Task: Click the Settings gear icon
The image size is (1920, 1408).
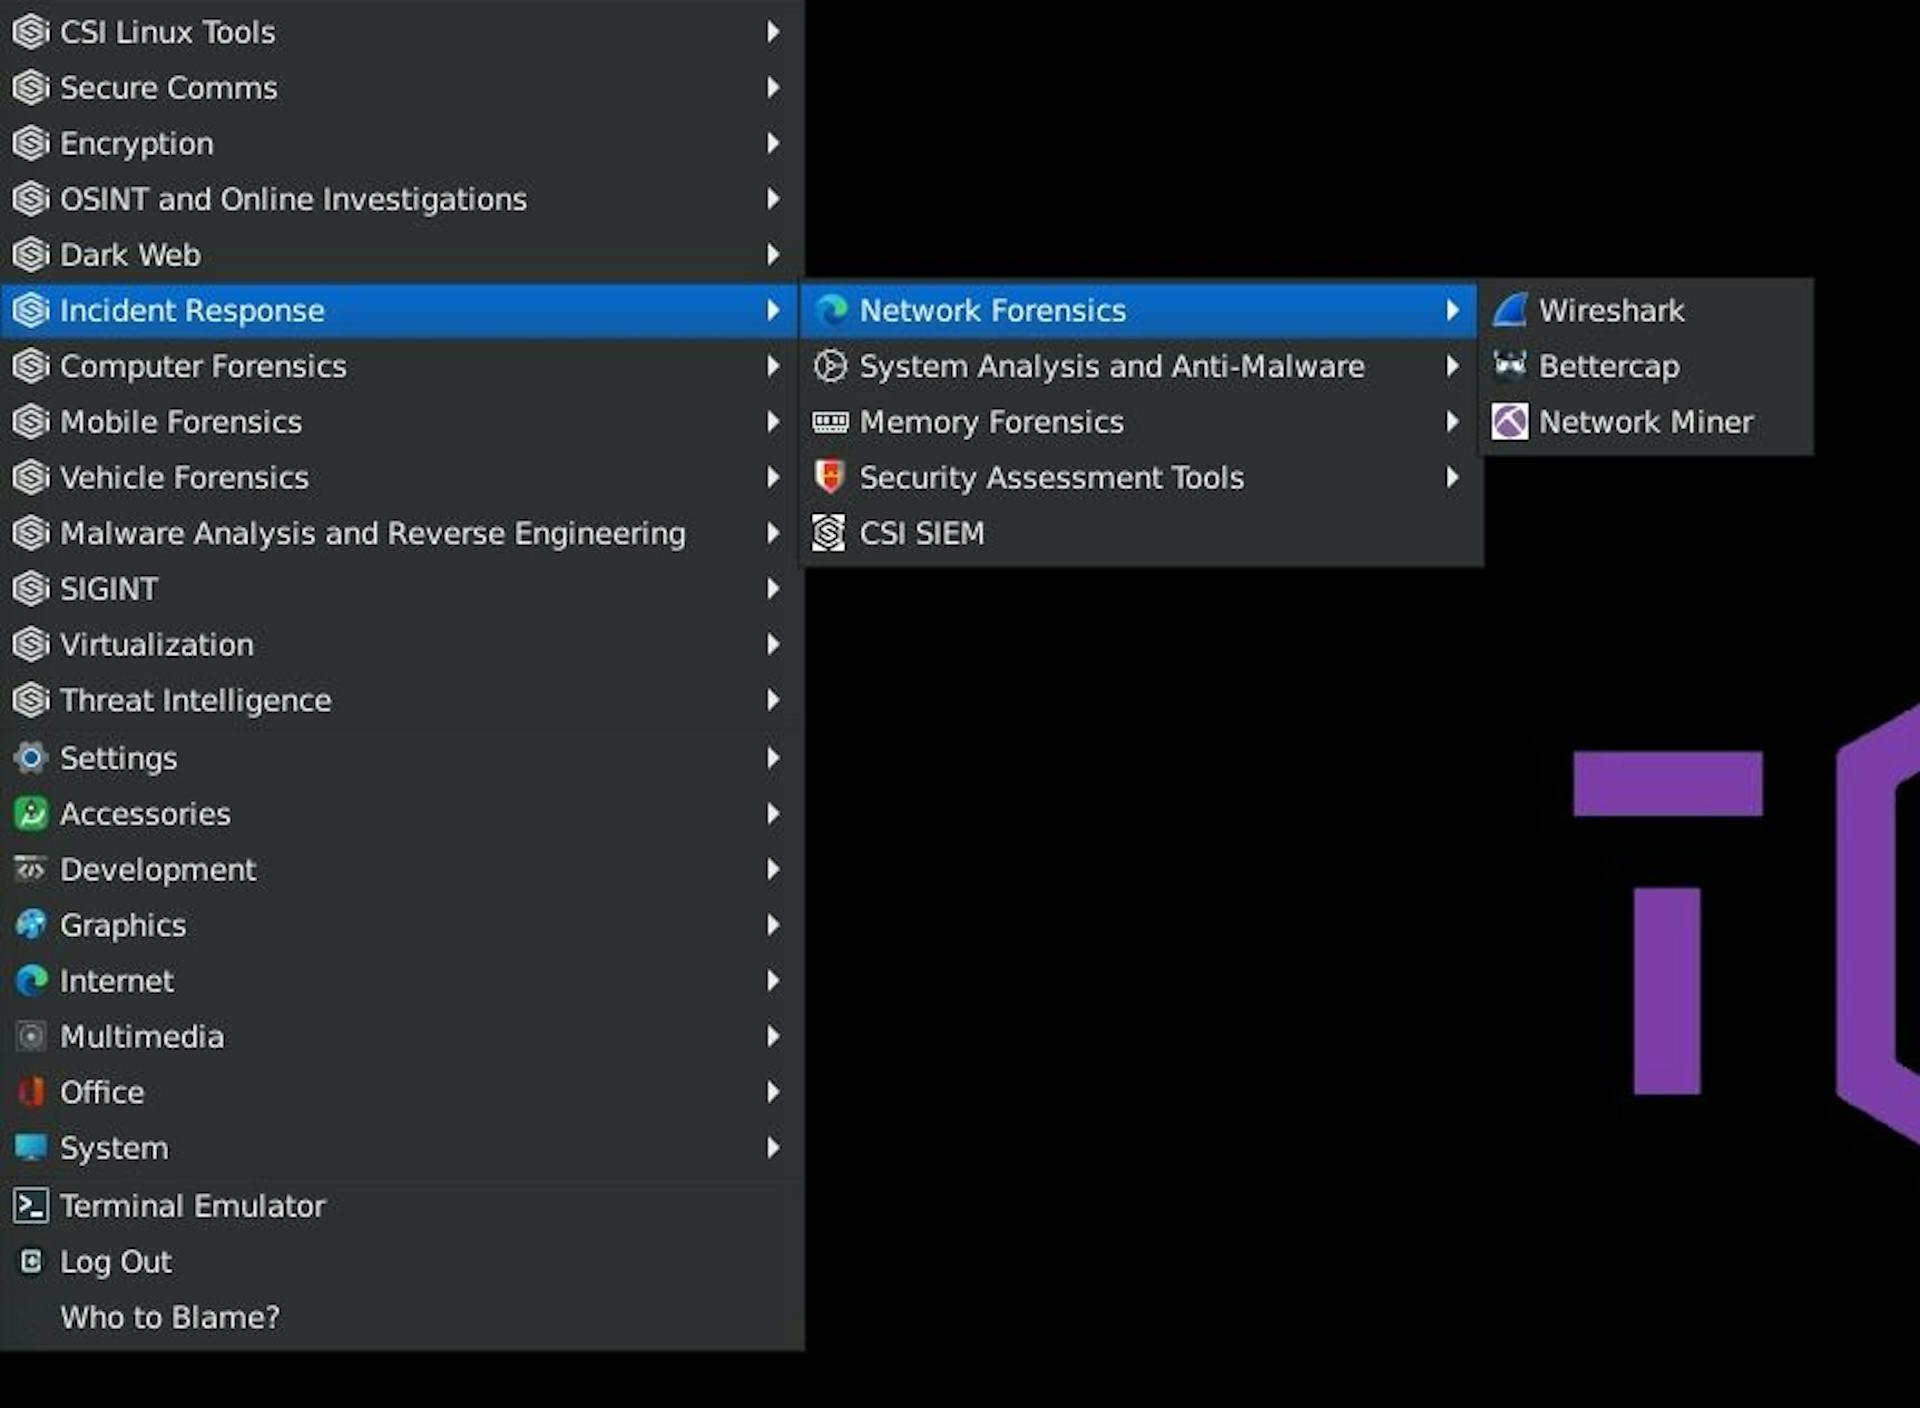Action: point(30,758)
